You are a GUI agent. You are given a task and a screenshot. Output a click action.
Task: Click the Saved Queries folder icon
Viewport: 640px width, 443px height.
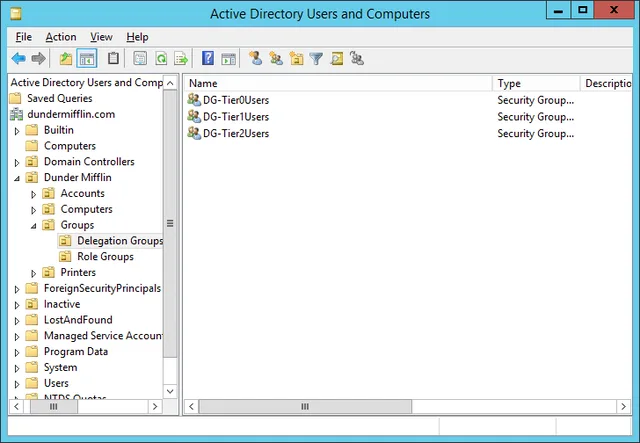[16, 98]
